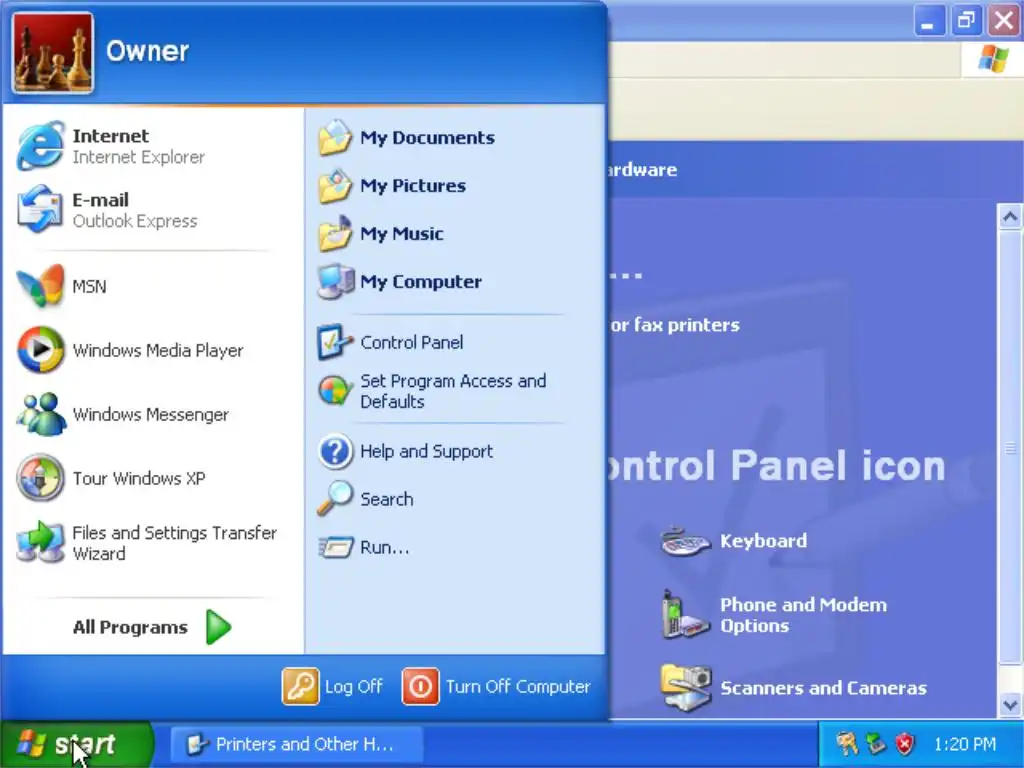Open Control Panel from Start menu
1024x768 pixels.
[391, 342]
